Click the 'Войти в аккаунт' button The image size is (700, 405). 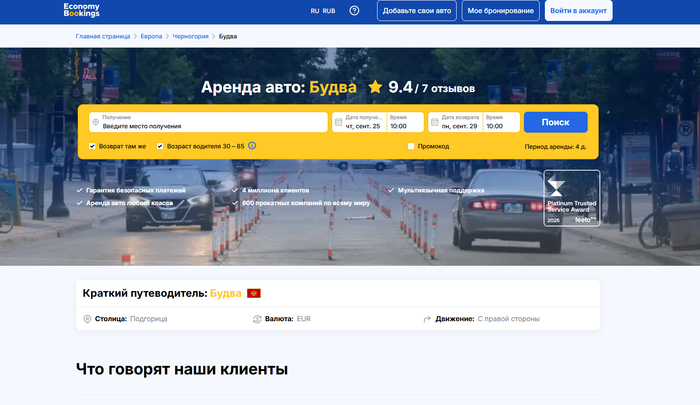coord(578,11)
